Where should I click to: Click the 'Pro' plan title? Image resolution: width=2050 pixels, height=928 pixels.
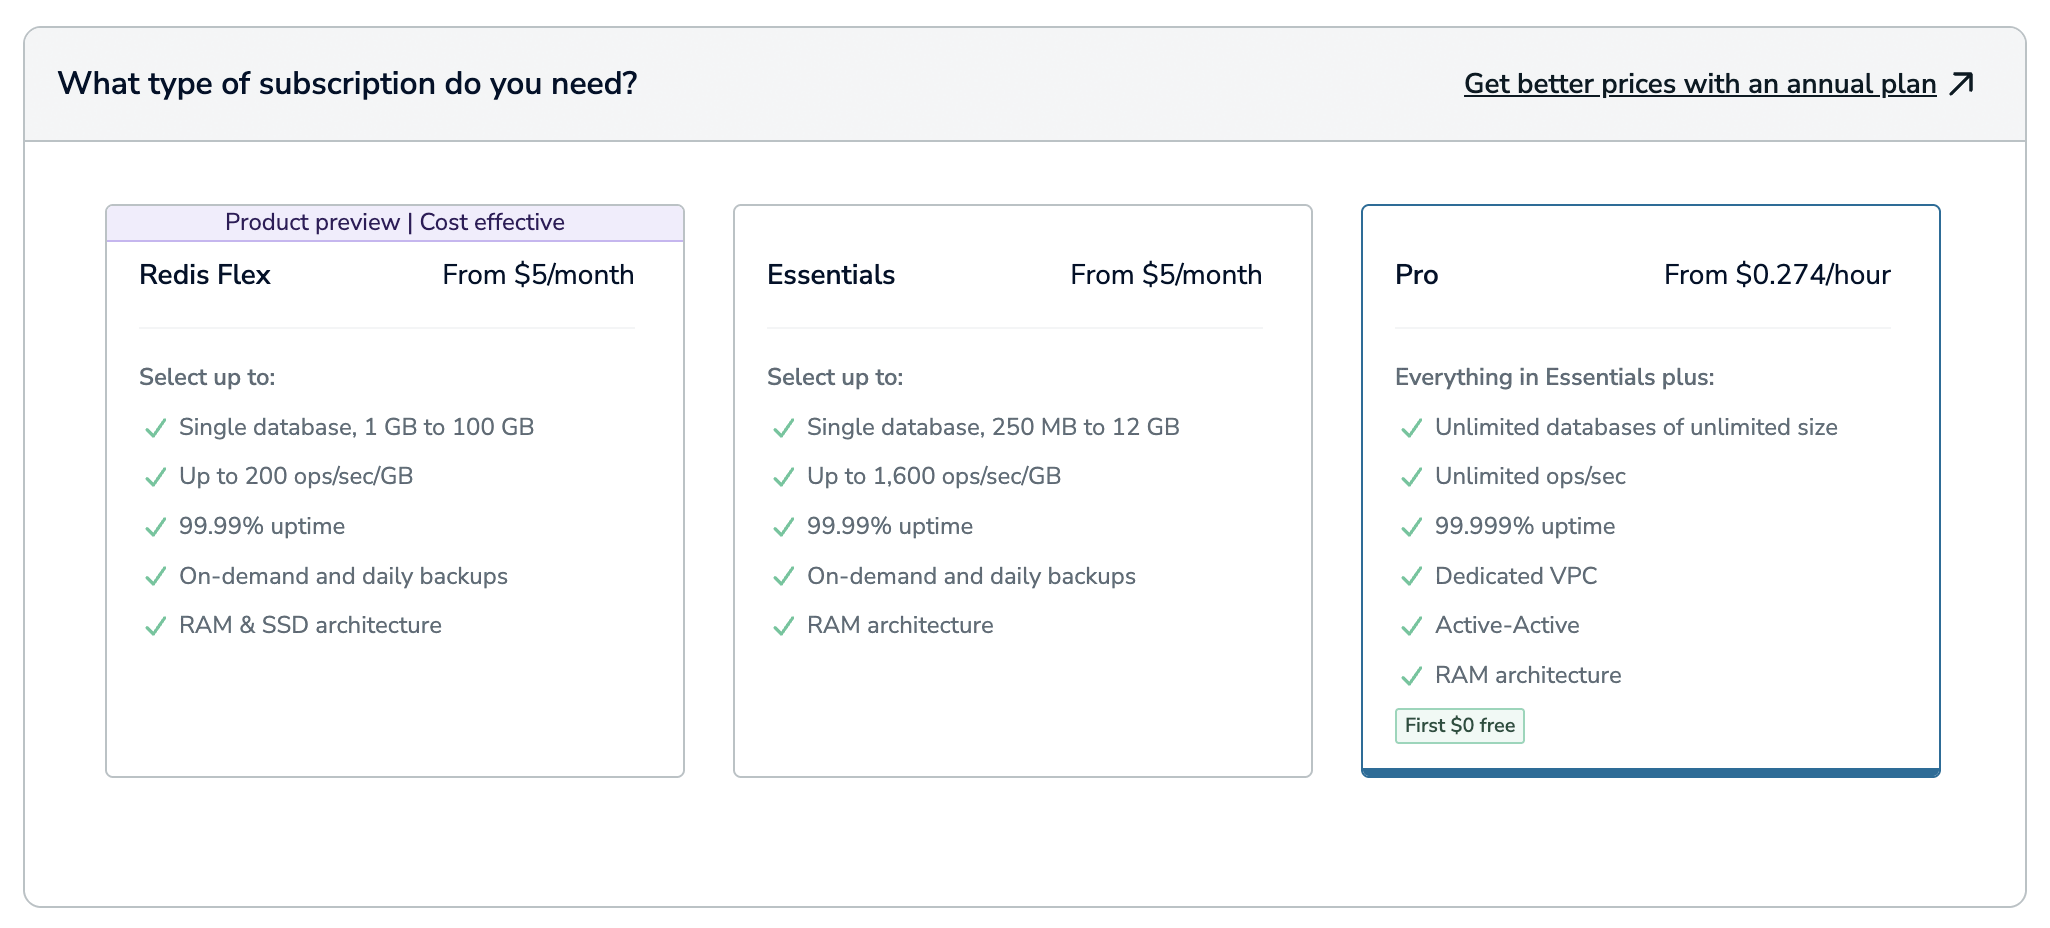coord(1417,275)
